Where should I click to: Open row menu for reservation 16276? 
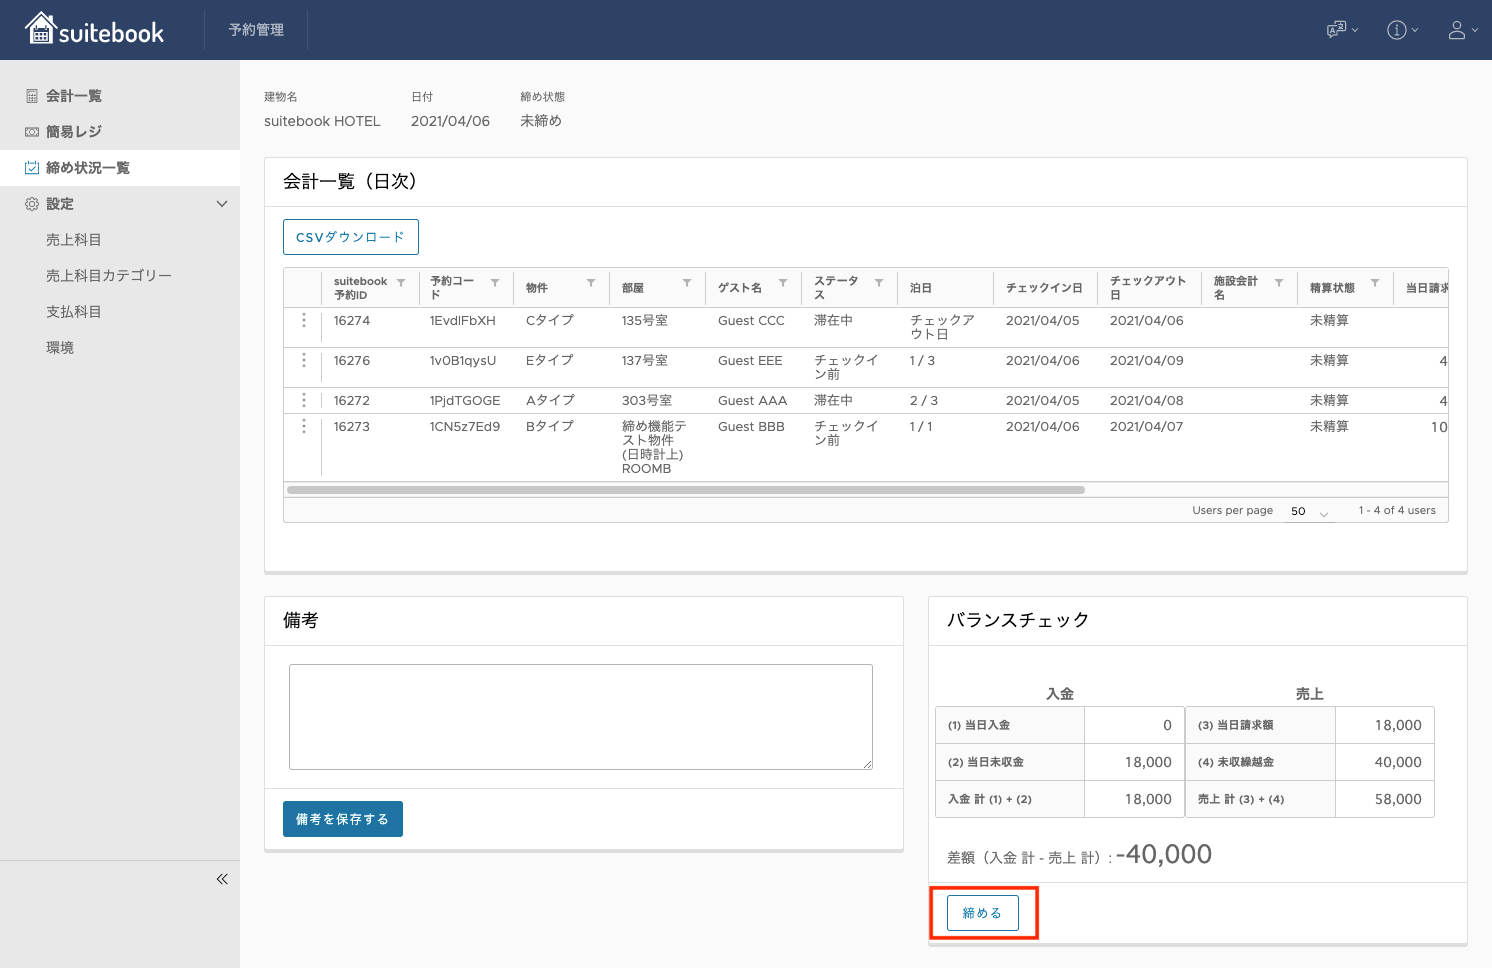(304, 360)
